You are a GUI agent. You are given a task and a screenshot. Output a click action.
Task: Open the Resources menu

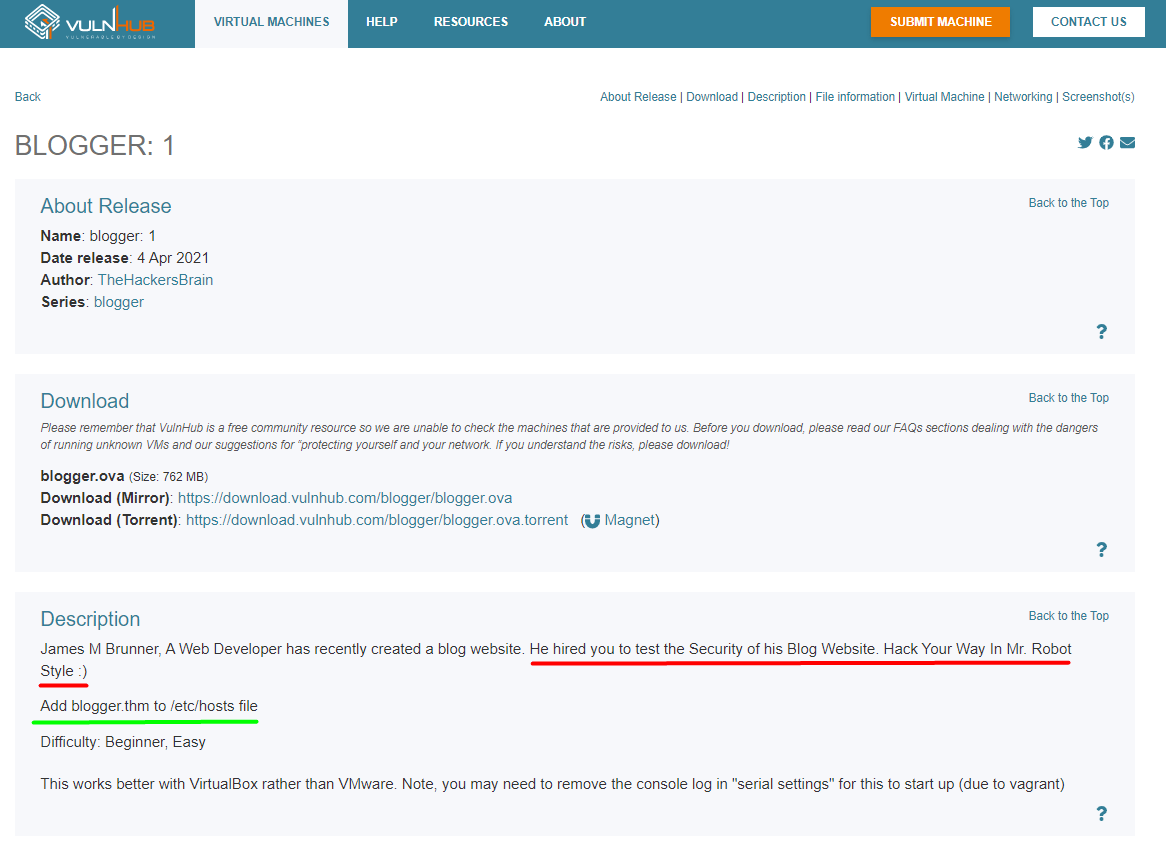tap(471, 22)
